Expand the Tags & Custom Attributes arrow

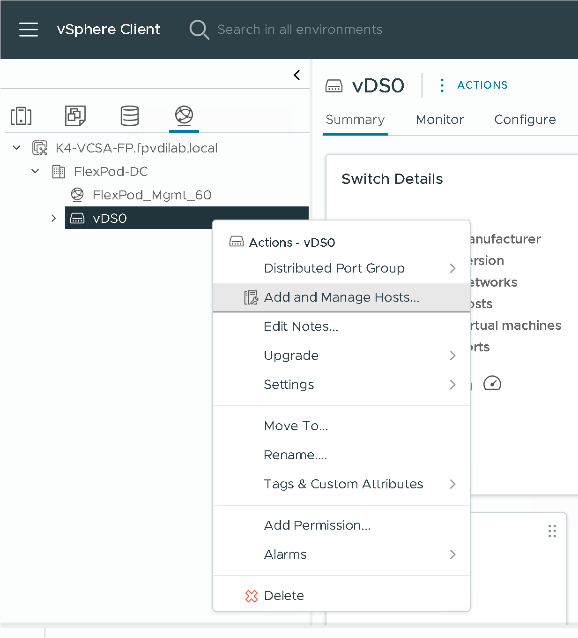click(x=453, y=484)
